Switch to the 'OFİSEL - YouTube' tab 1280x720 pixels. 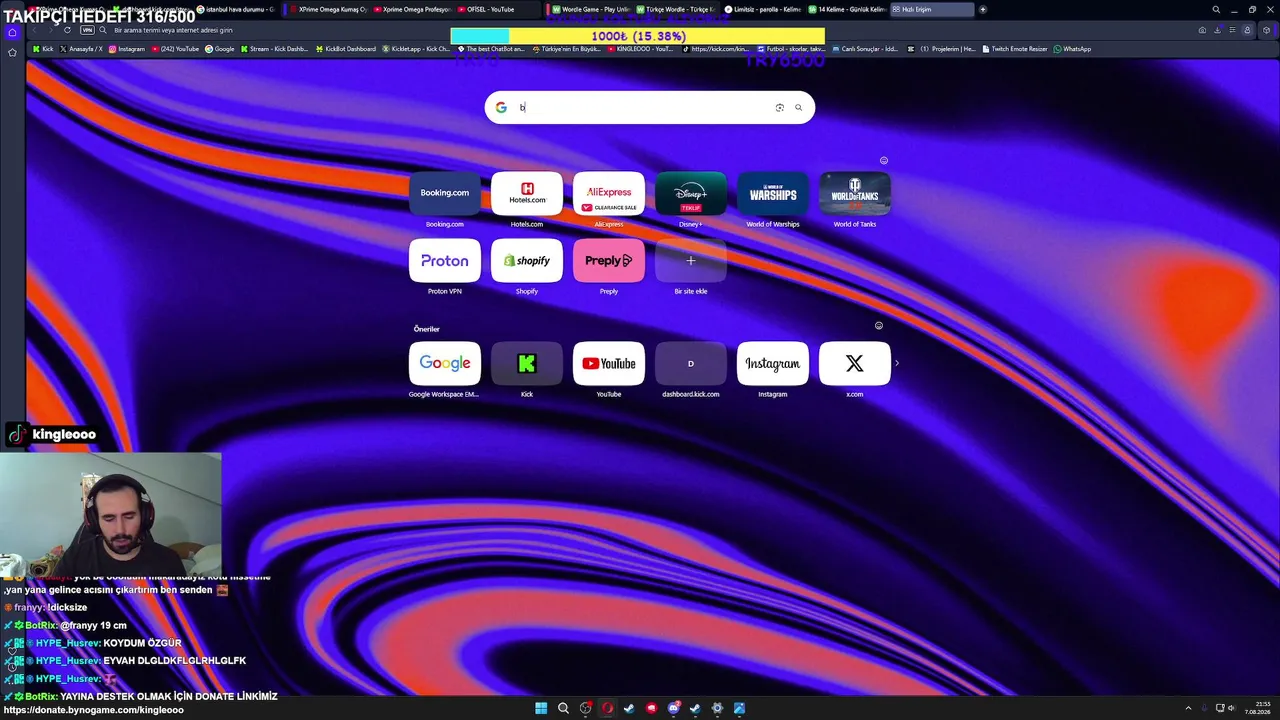(500, 9)
